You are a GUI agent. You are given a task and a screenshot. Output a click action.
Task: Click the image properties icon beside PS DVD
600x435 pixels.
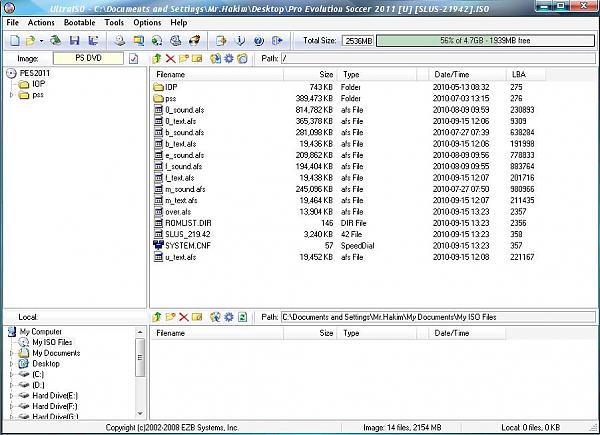[x=134, y=59]
